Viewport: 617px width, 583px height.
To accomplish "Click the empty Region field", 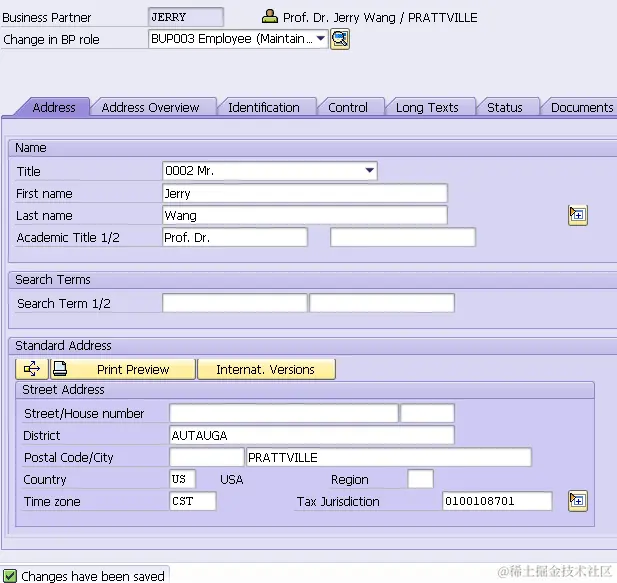I will point(421,479).
